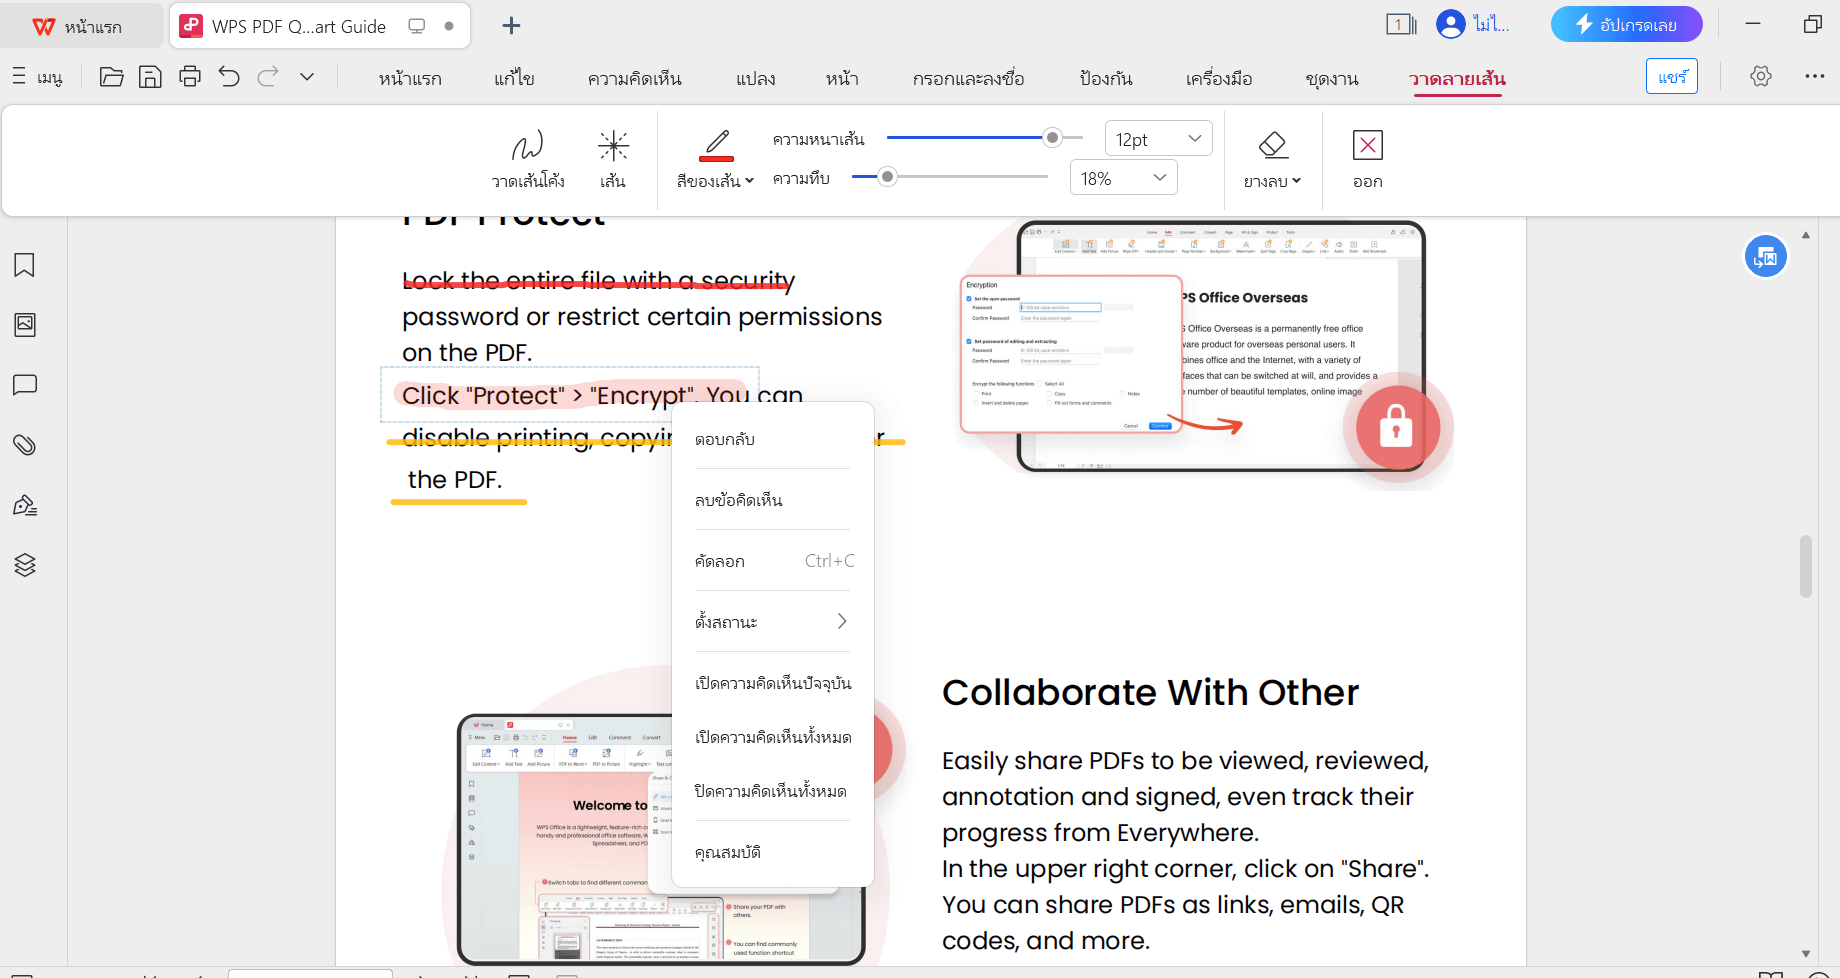Click the อัปเกรดเลย upgrade button
Viewport: 1840px width, 978px height.
pos(1626,25)
